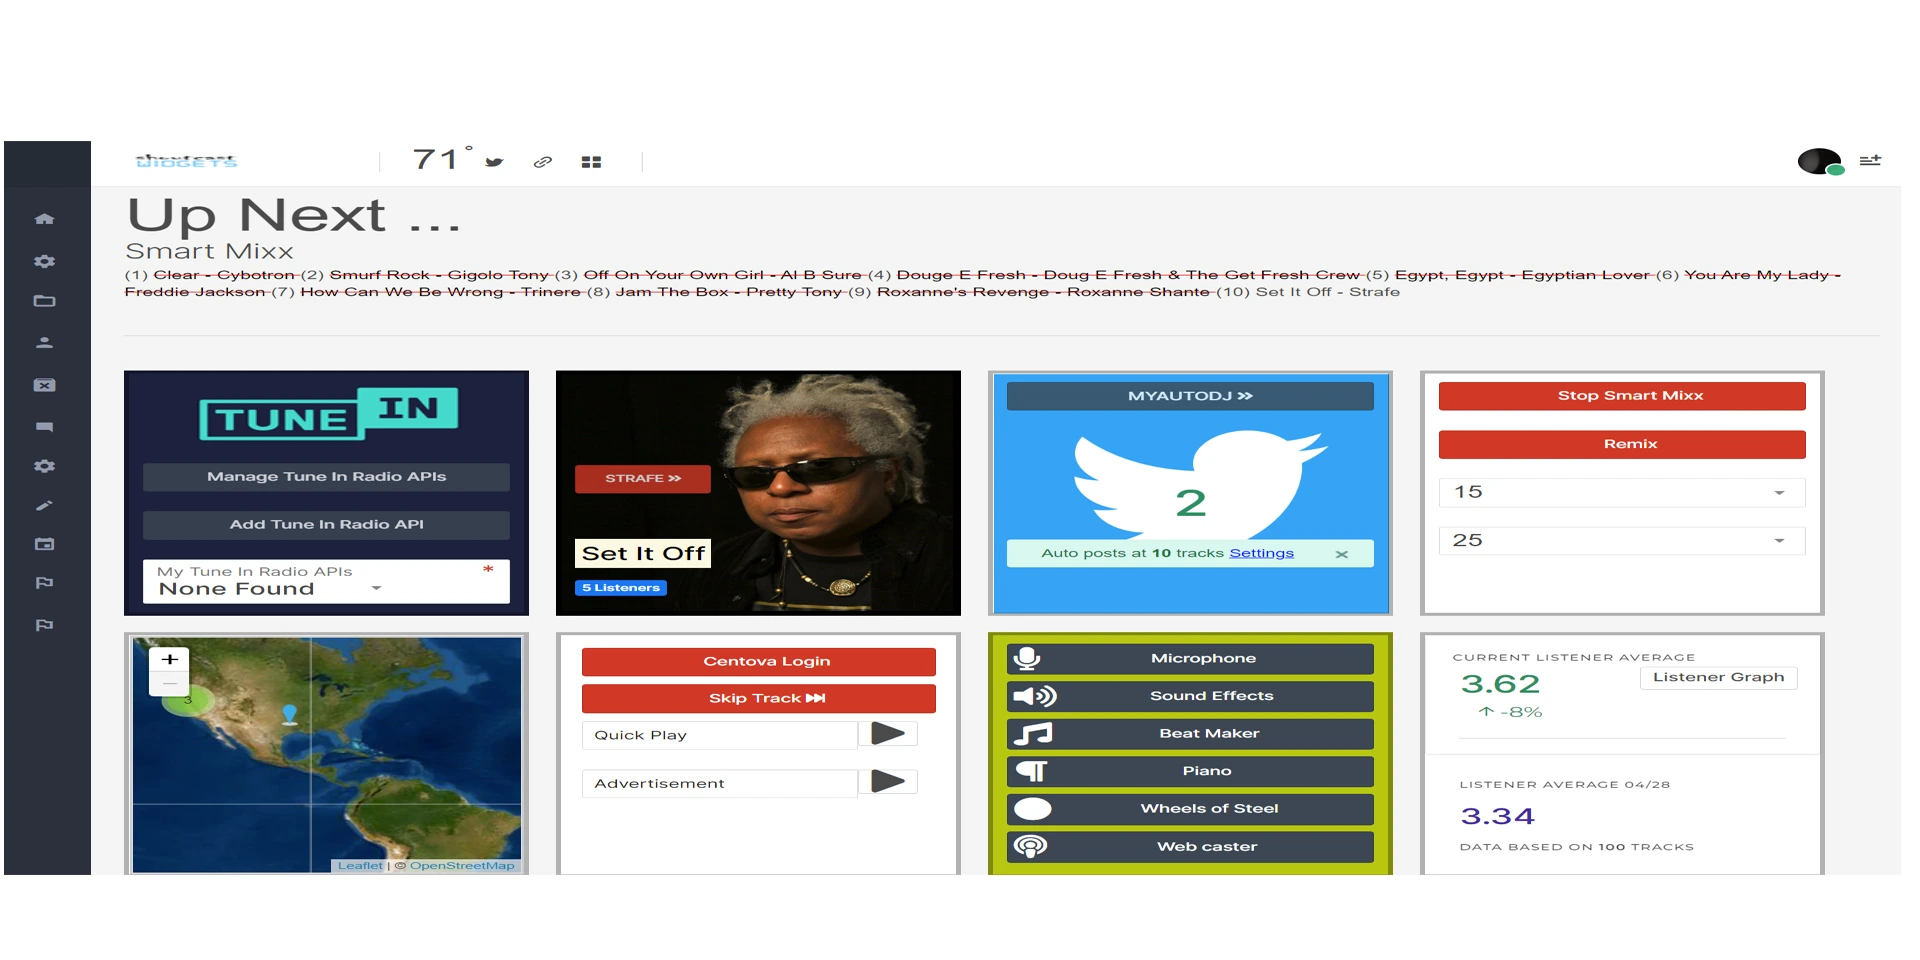Open the grid view icon in the top bar
Screen dimensions: 1920x960
(591, 162)
